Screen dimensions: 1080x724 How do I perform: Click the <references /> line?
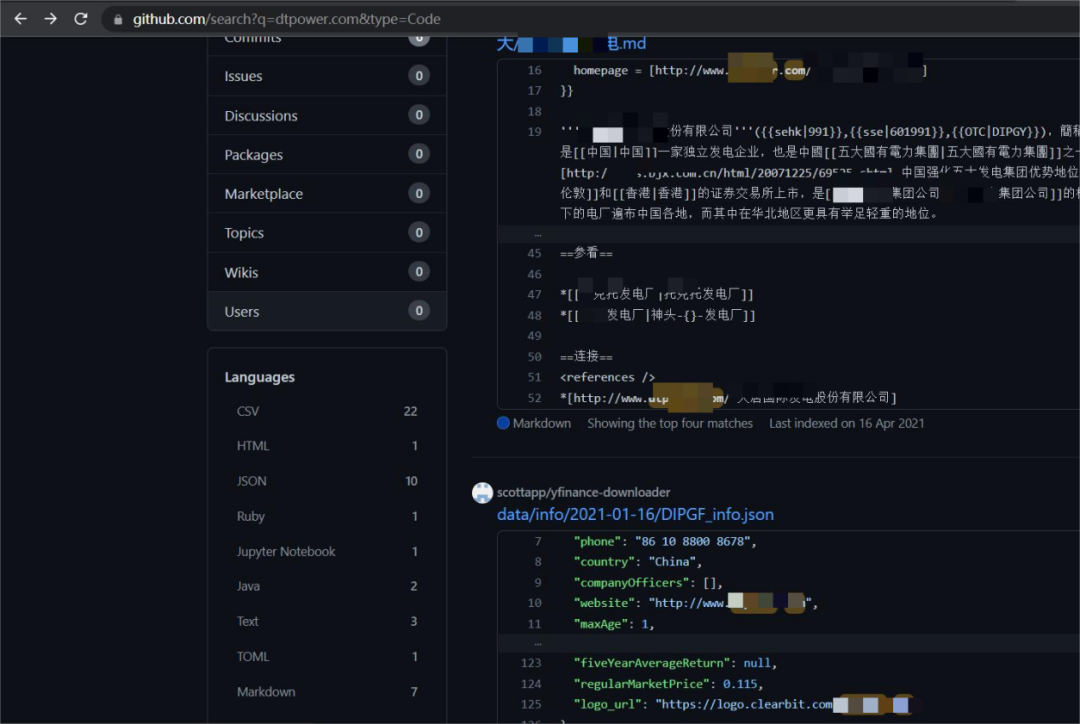(608, 377)
